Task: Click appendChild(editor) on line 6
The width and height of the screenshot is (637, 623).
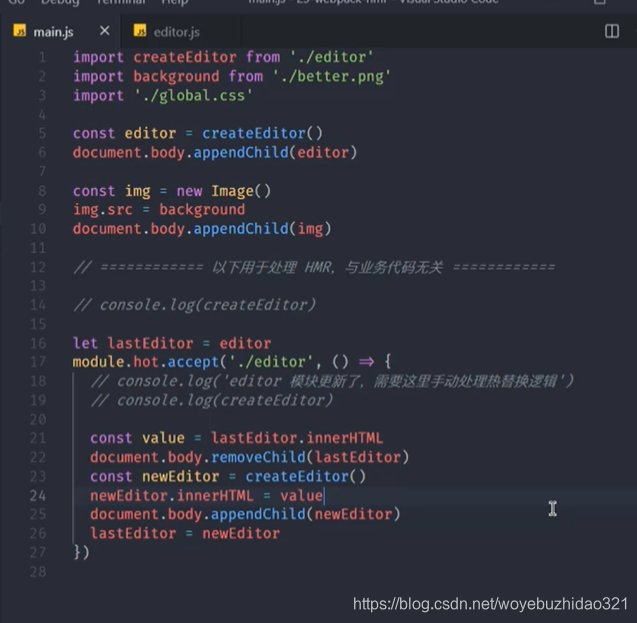Action: pyautogui.click(x=275, y=152)
